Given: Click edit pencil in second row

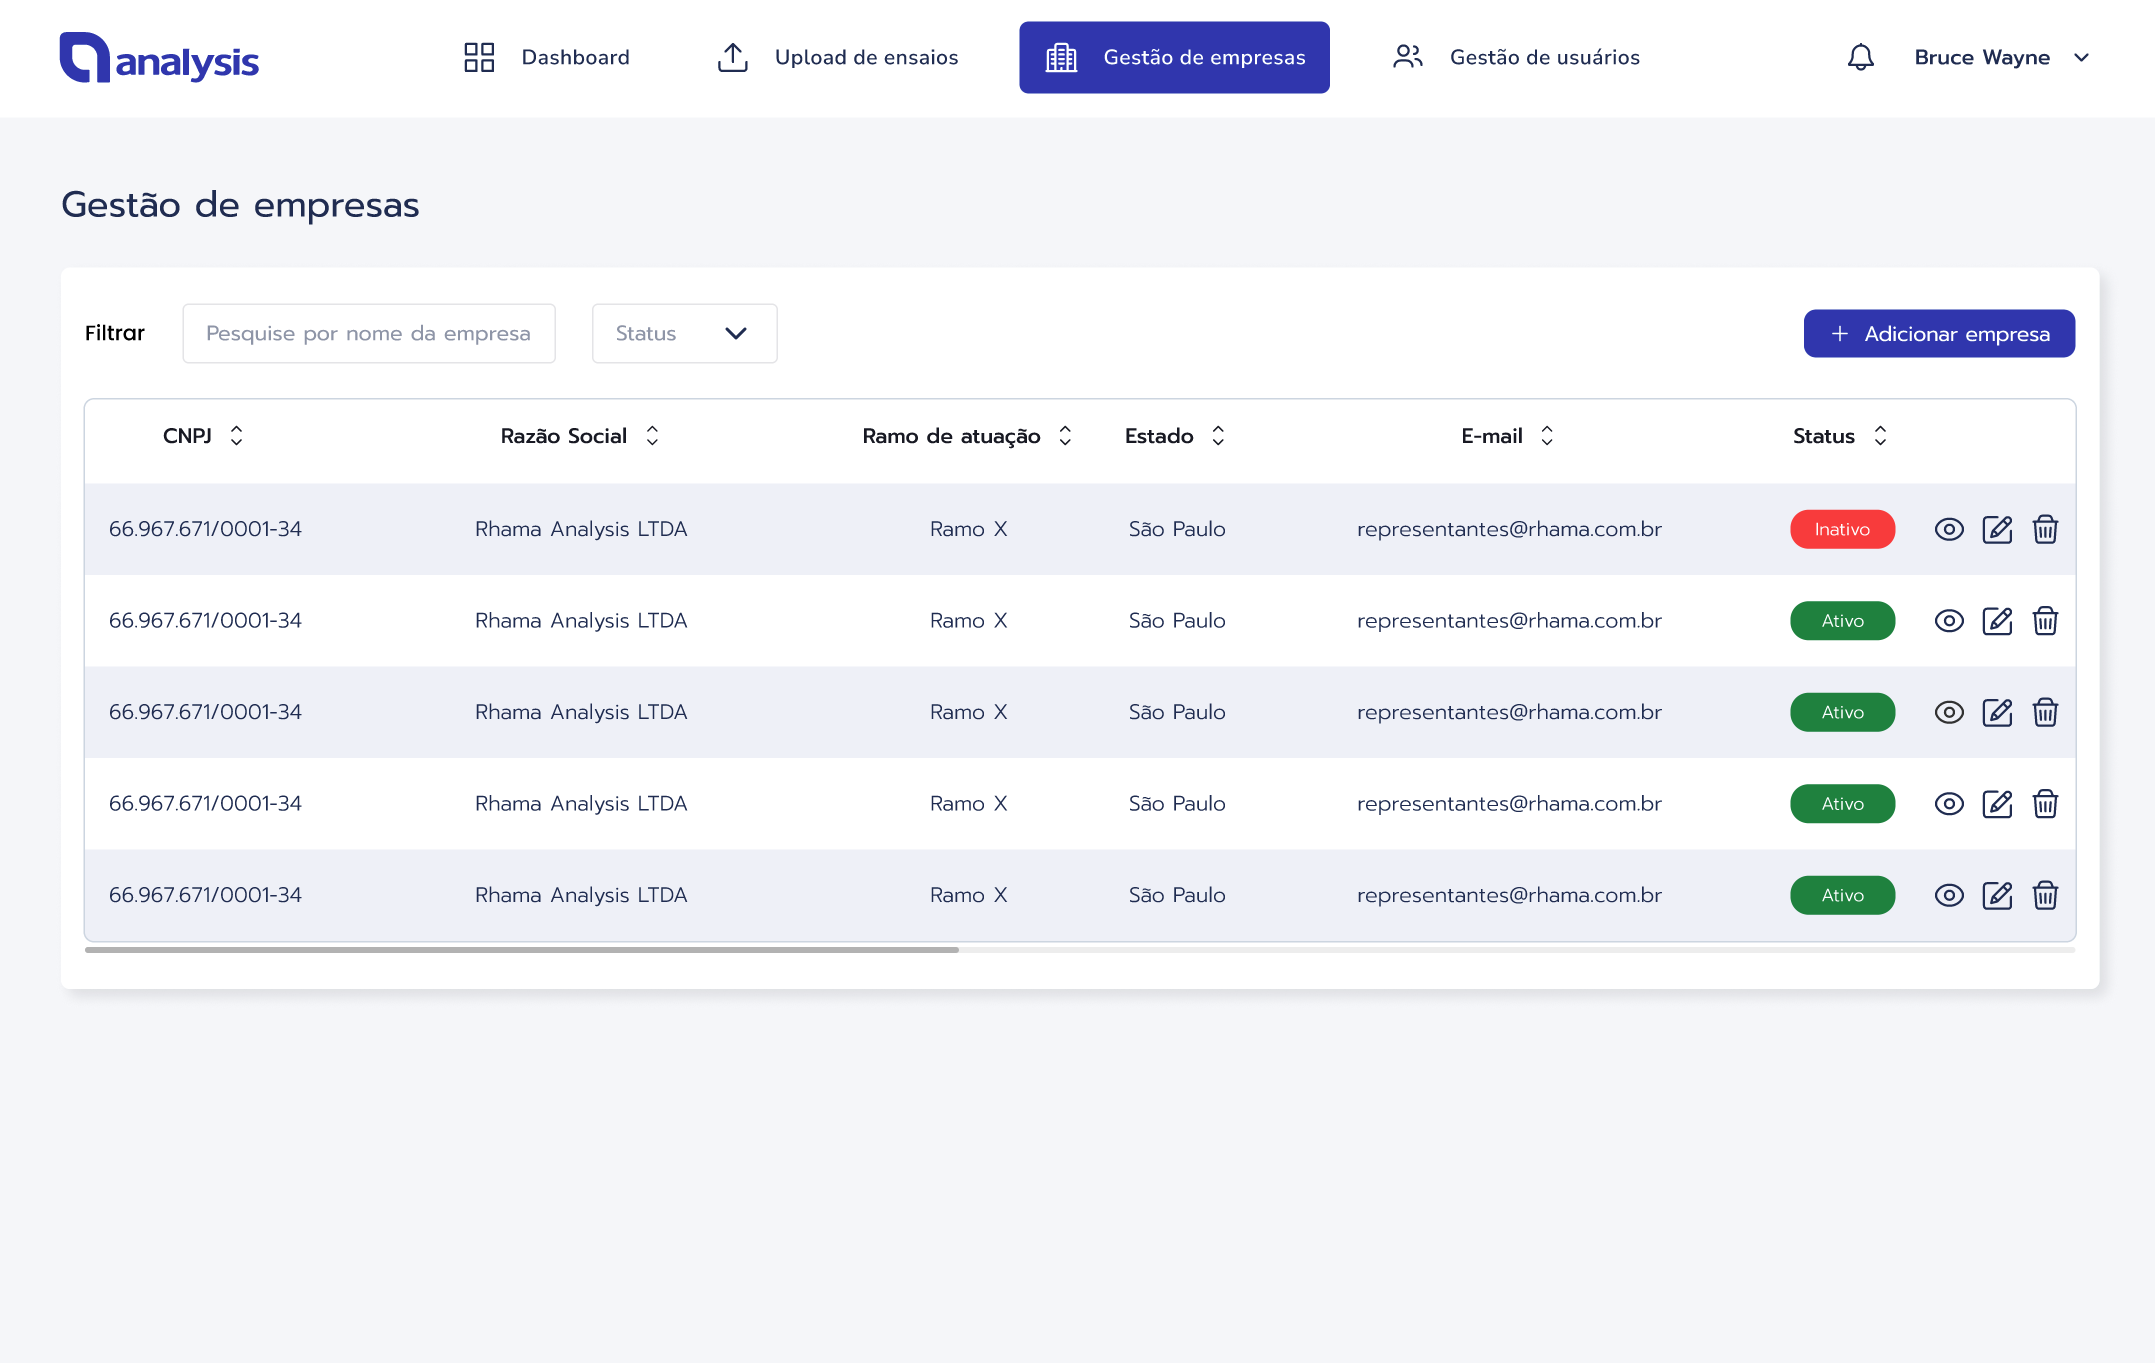Looking at the screenshot, I should tap(1997, 621).
